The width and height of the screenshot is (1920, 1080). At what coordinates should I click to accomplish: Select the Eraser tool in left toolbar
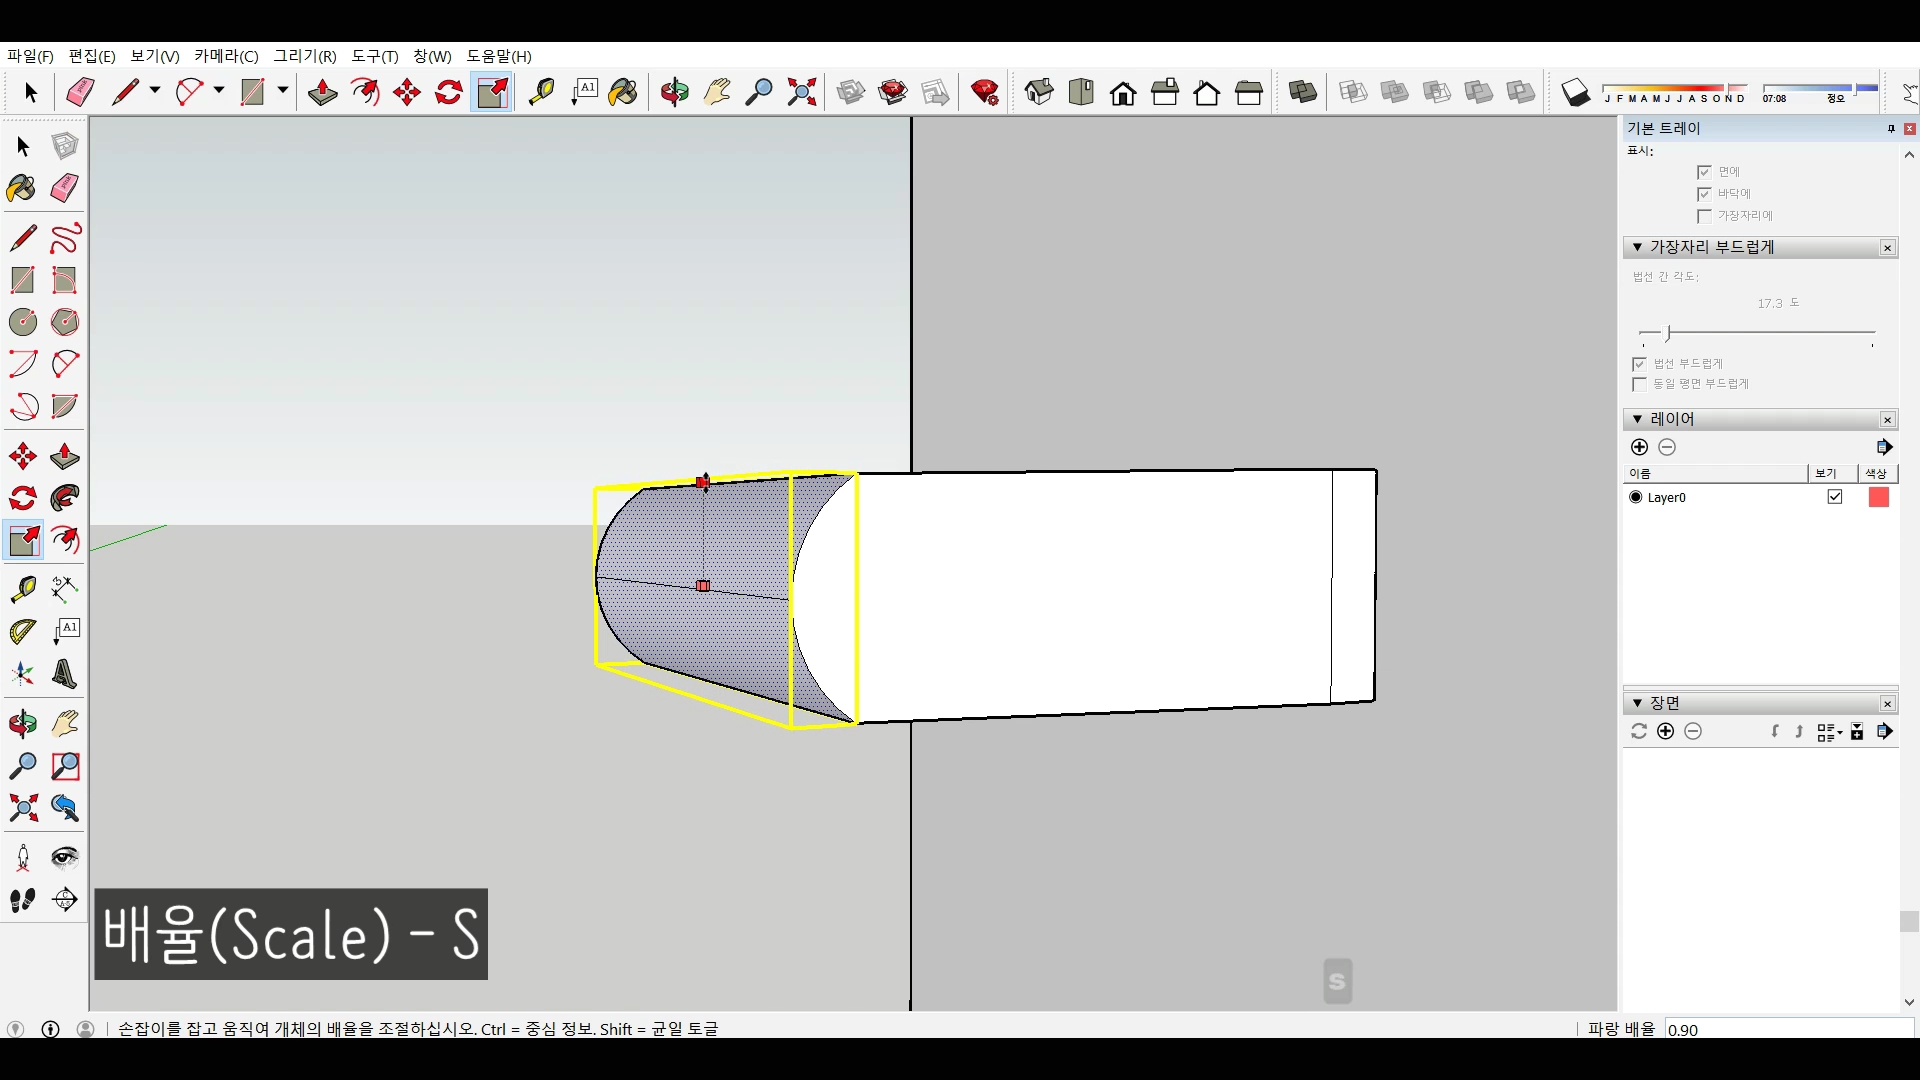point(65,188)
